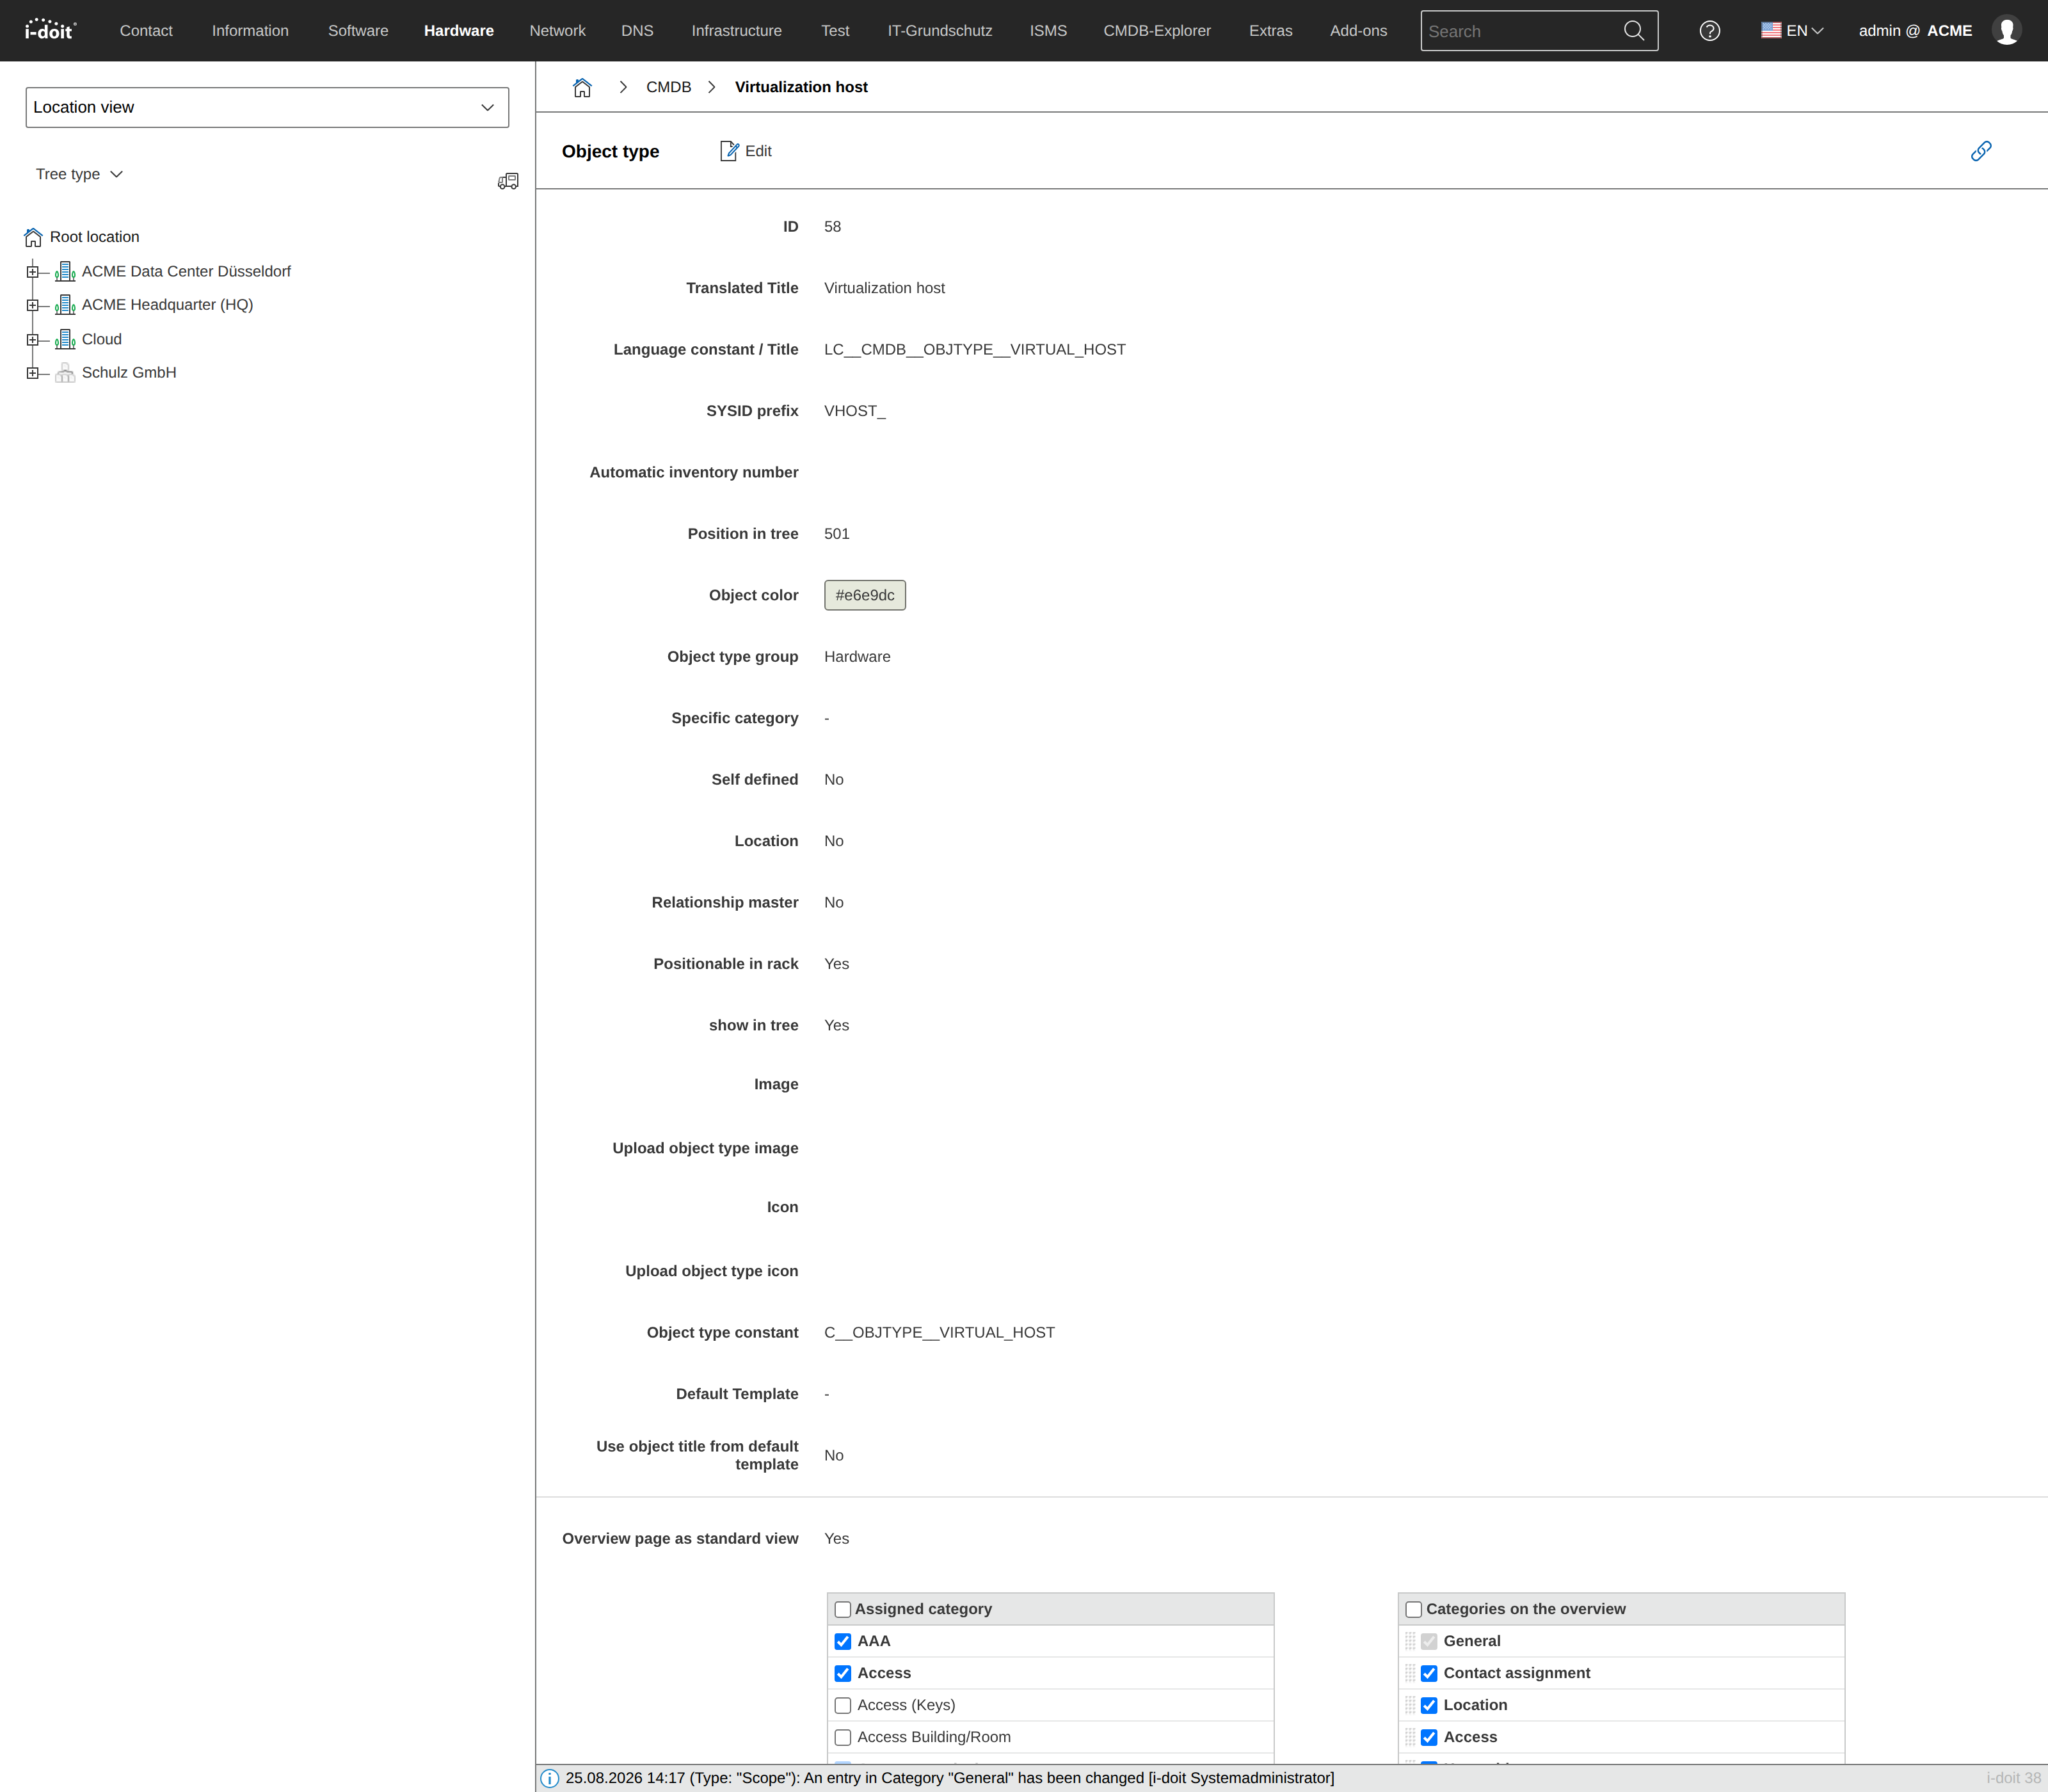
Task: Uncheck Contact assignment in overview
Action: [x=1429, y=1673]
